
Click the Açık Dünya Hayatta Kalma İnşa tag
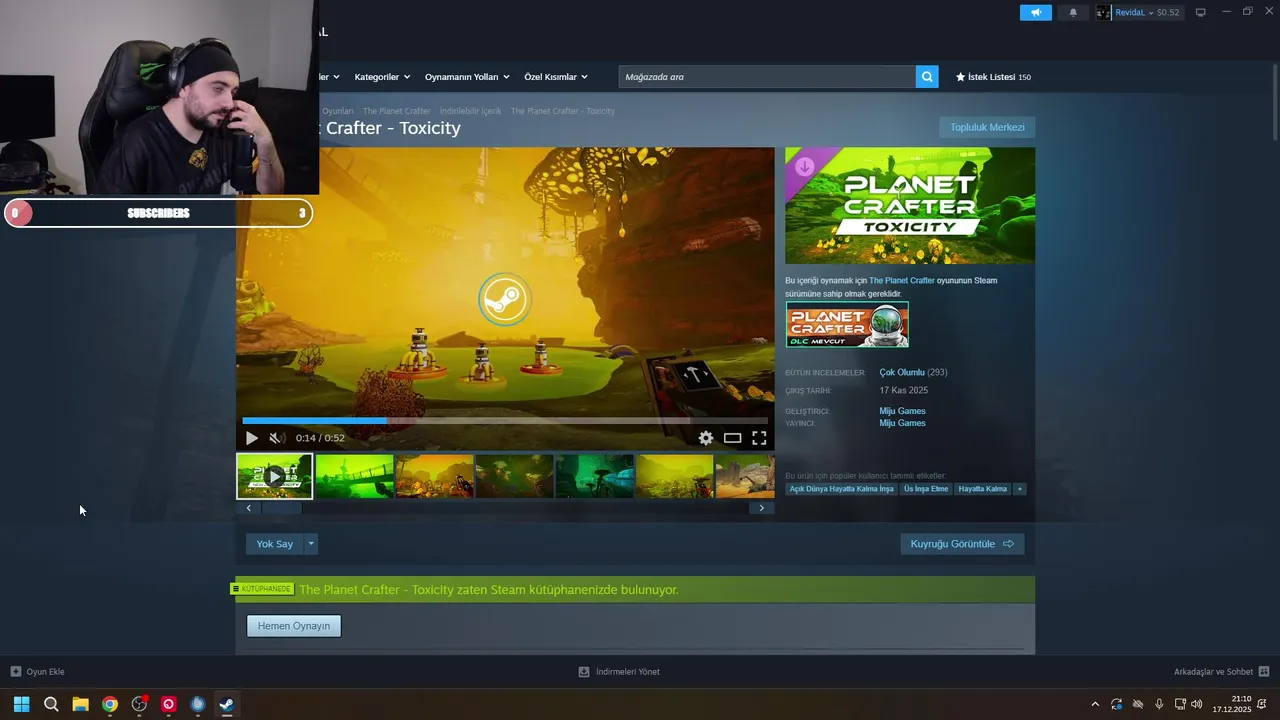(841, 489)
